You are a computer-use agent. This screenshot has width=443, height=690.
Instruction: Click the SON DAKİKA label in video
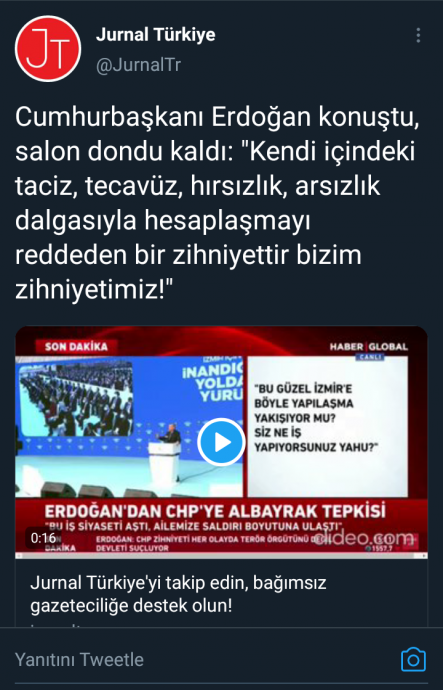pos(76,347)
